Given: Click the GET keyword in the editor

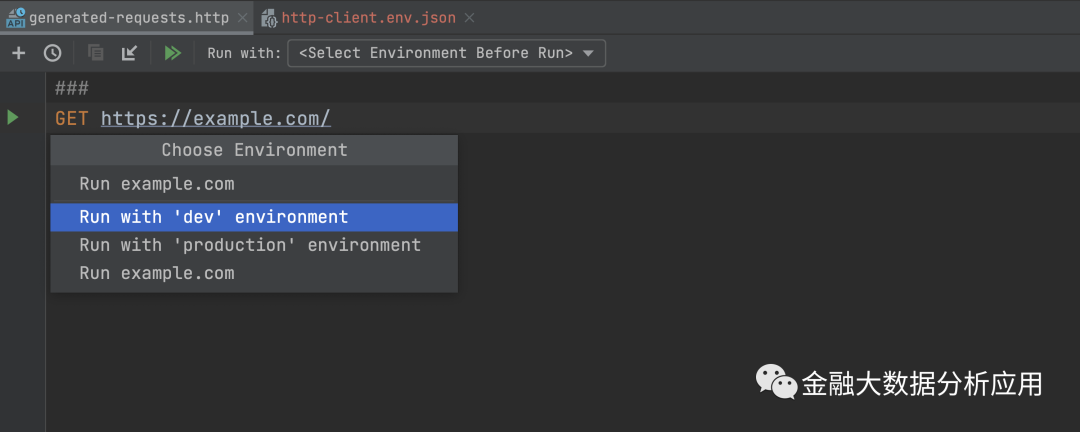Looking at the screenshot, I should (x=72, y=118).
